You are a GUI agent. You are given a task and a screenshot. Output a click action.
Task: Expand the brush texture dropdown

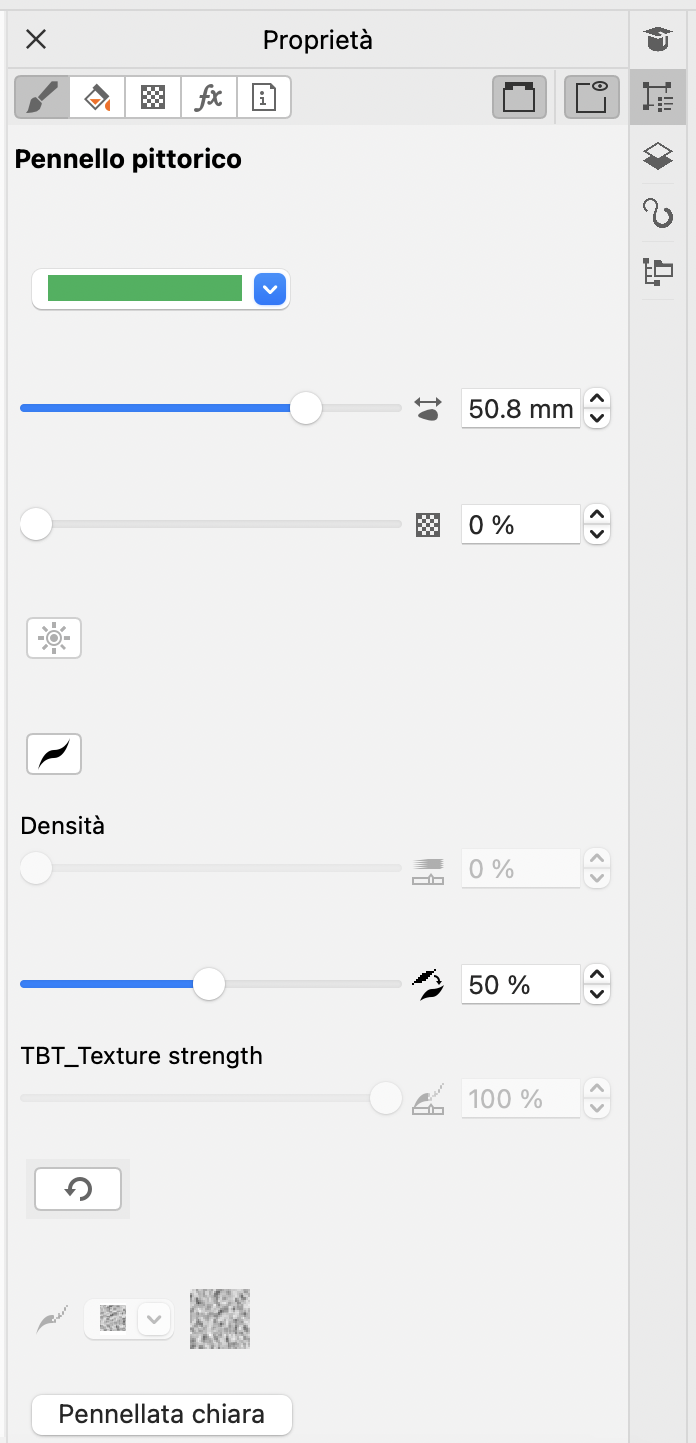pyautogui.click(x=153, y=1319)
